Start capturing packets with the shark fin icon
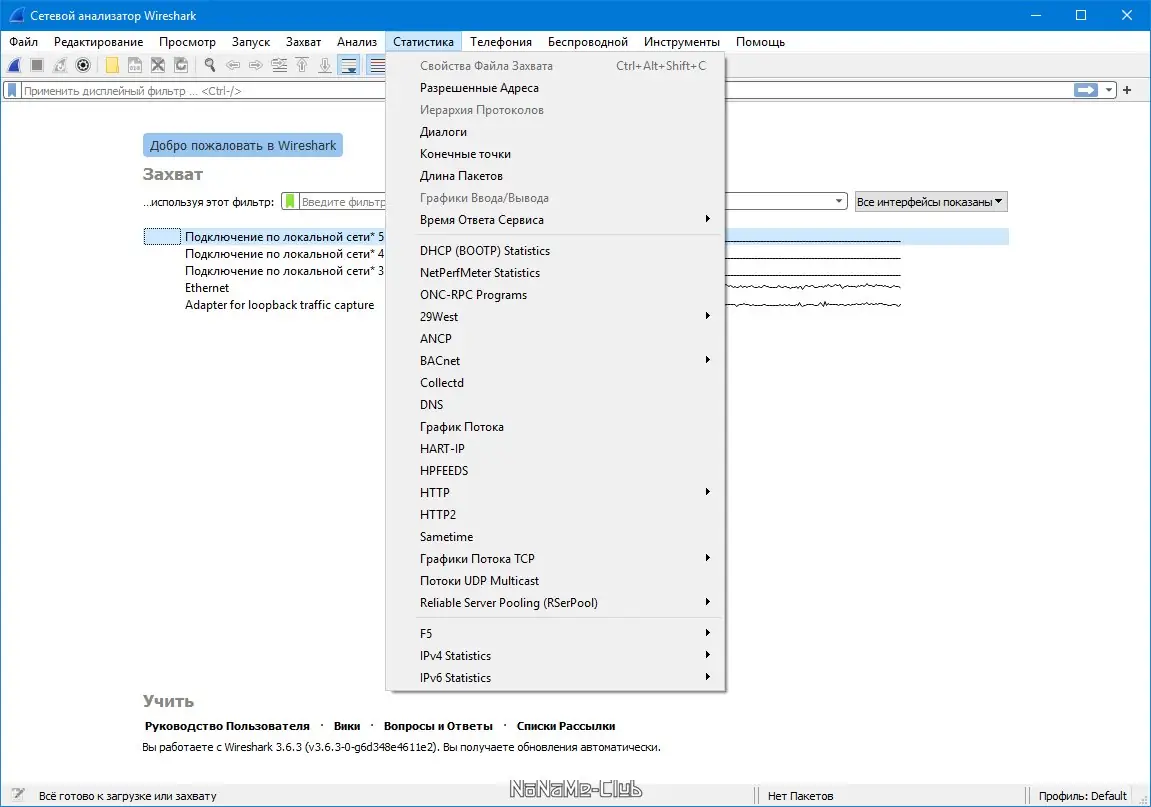Viewport: 1151px width, 807px height. coord(14,65)
